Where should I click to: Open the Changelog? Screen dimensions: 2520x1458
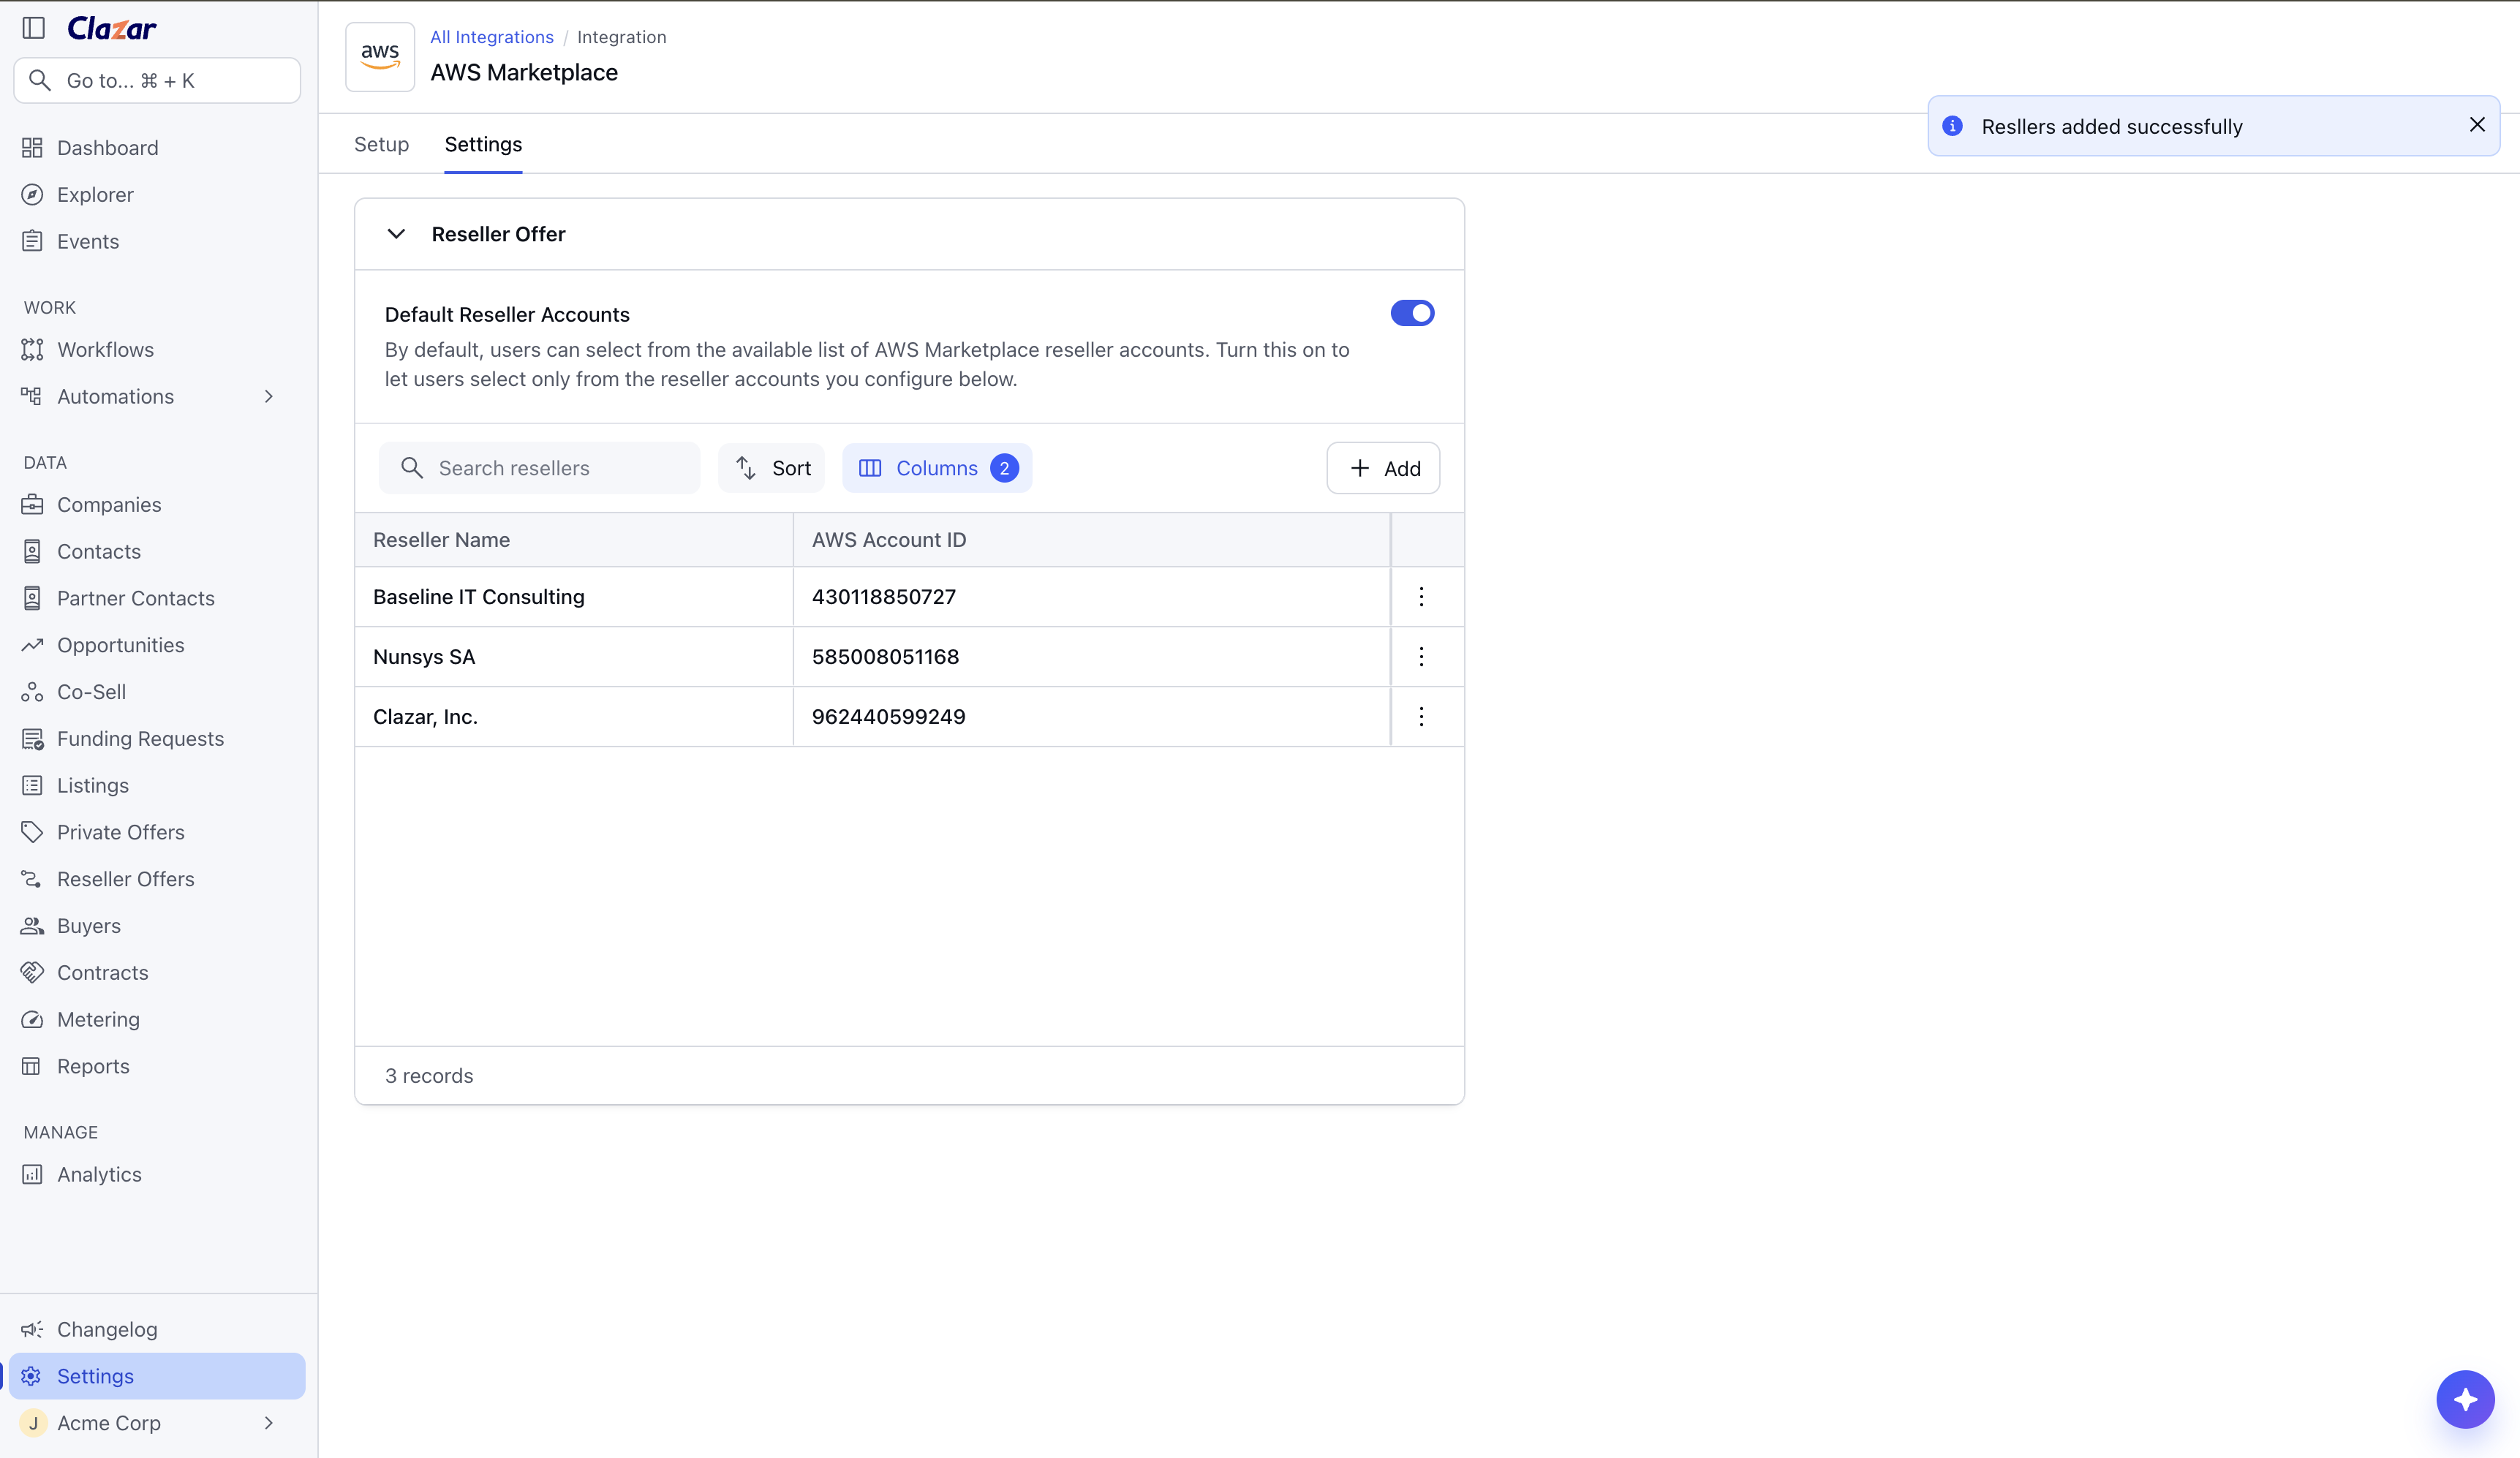[x=107, y=1329]
